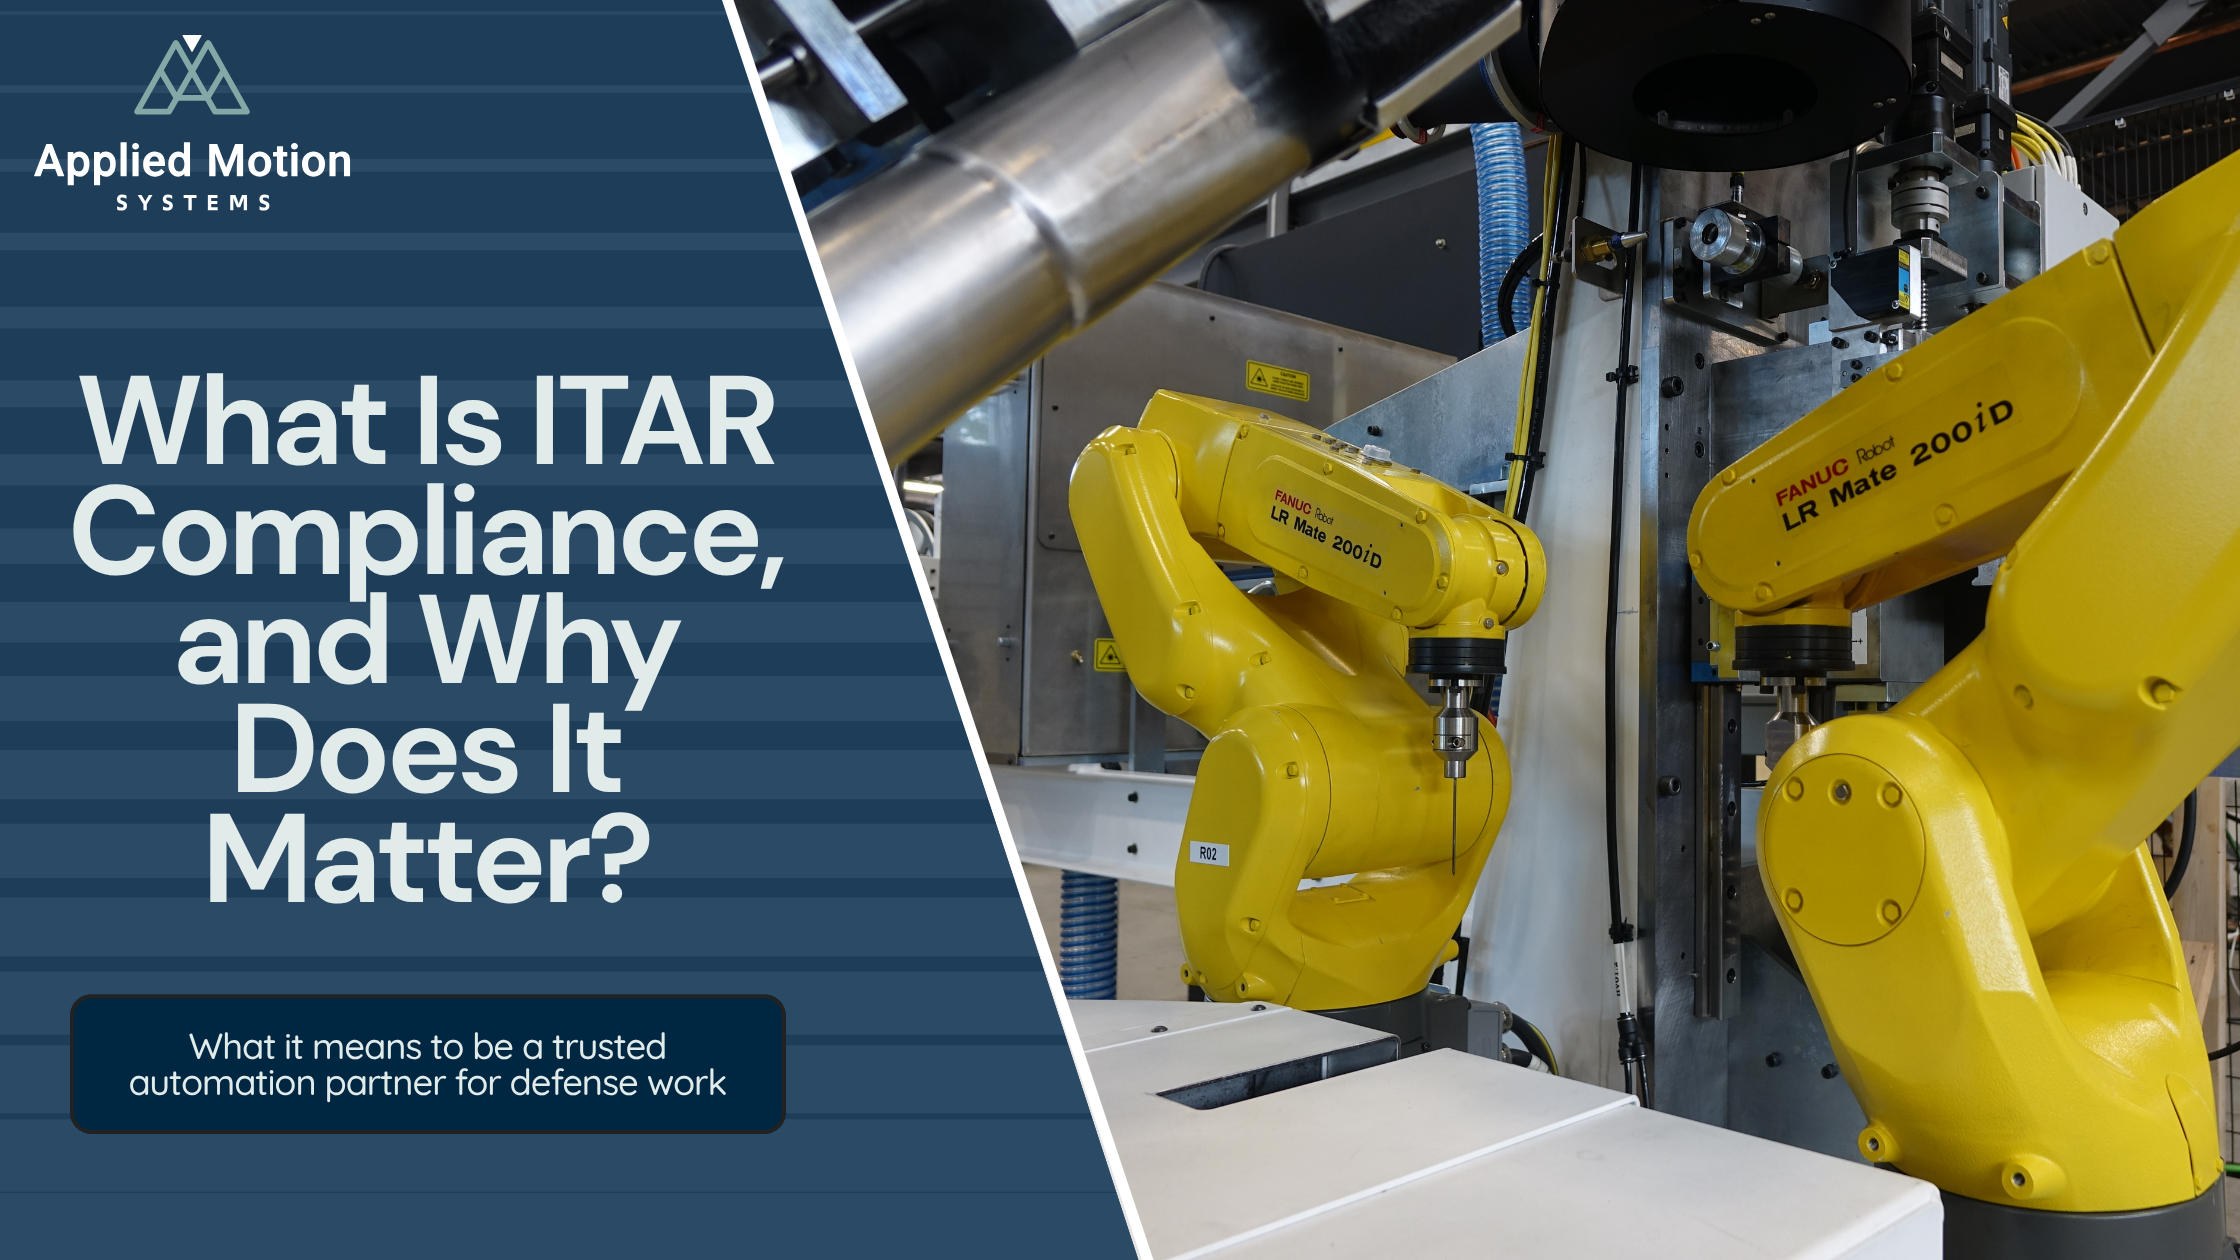
Task: Click the 'trusted automation partner' subtitle box
Action: (428, 1064)
